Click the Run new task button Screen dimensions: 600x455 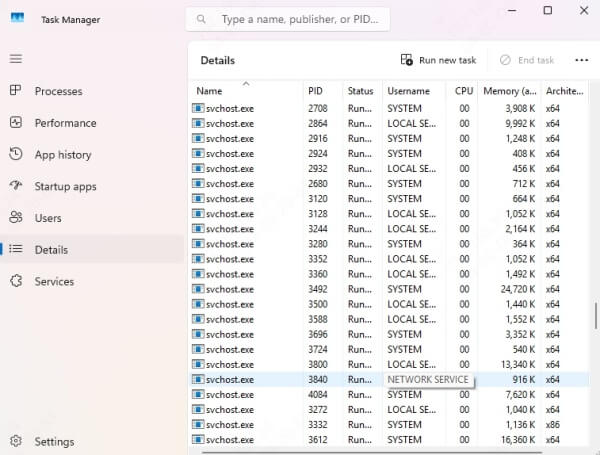point(439,60)
